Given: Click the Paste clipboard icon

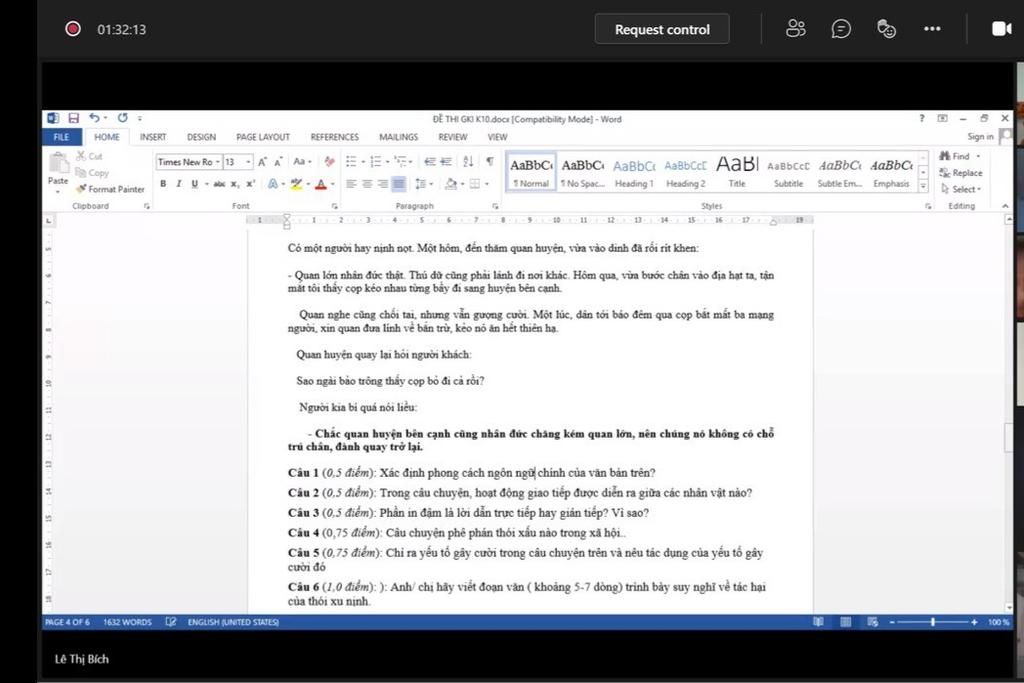Looking at the screenshot, I should 58,163.
